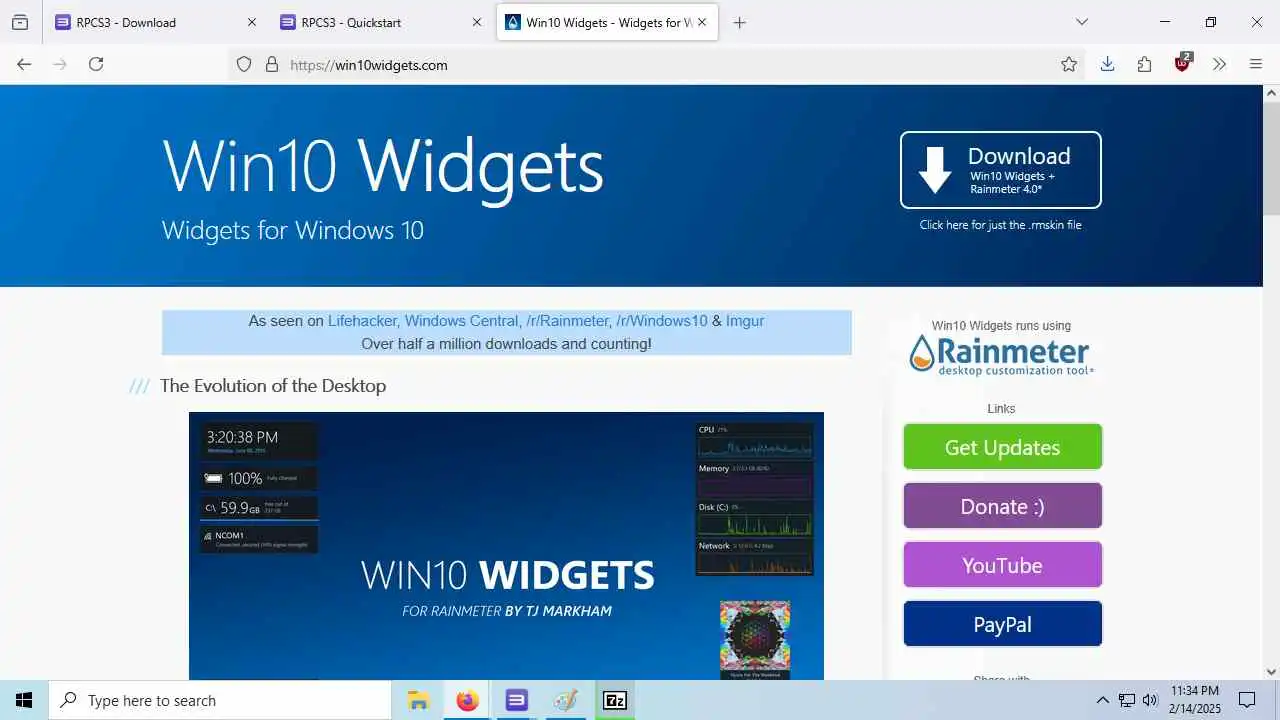Click here for just the .rmskin file
Screen dimensions: 1280x720
[1000, 225]
